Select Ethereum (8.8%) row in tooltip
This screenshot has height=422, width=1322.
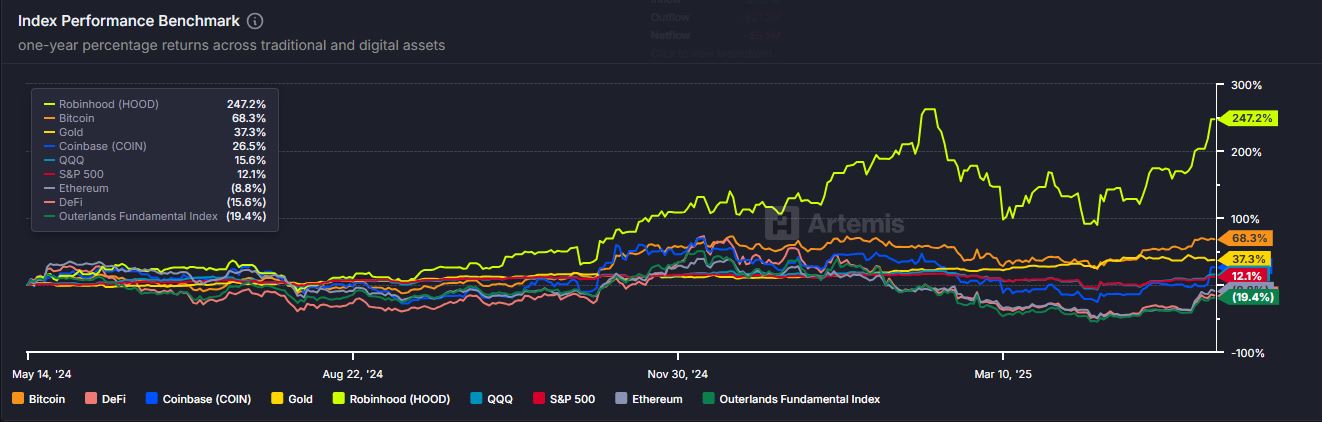click(x=154, y=188)
